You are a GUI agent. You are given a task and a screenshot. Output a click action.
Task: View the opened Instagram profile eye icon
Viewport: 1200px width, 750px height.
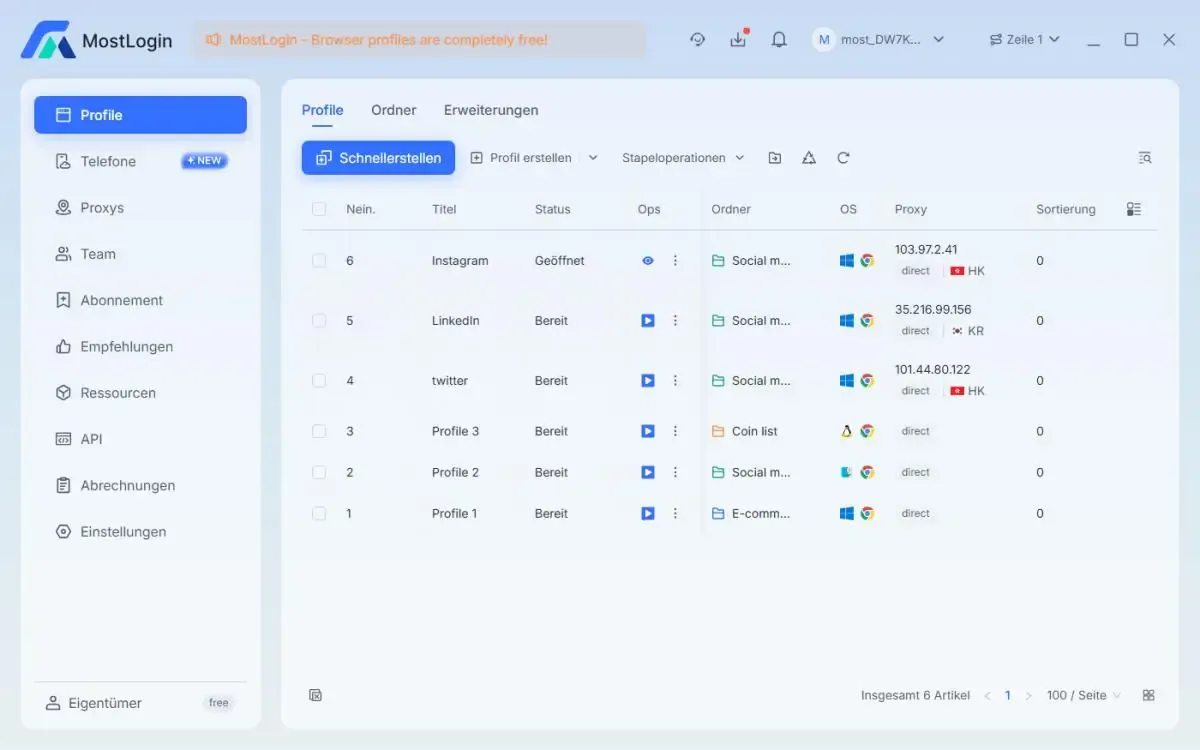pyautogui.click(x=648, y=261)
